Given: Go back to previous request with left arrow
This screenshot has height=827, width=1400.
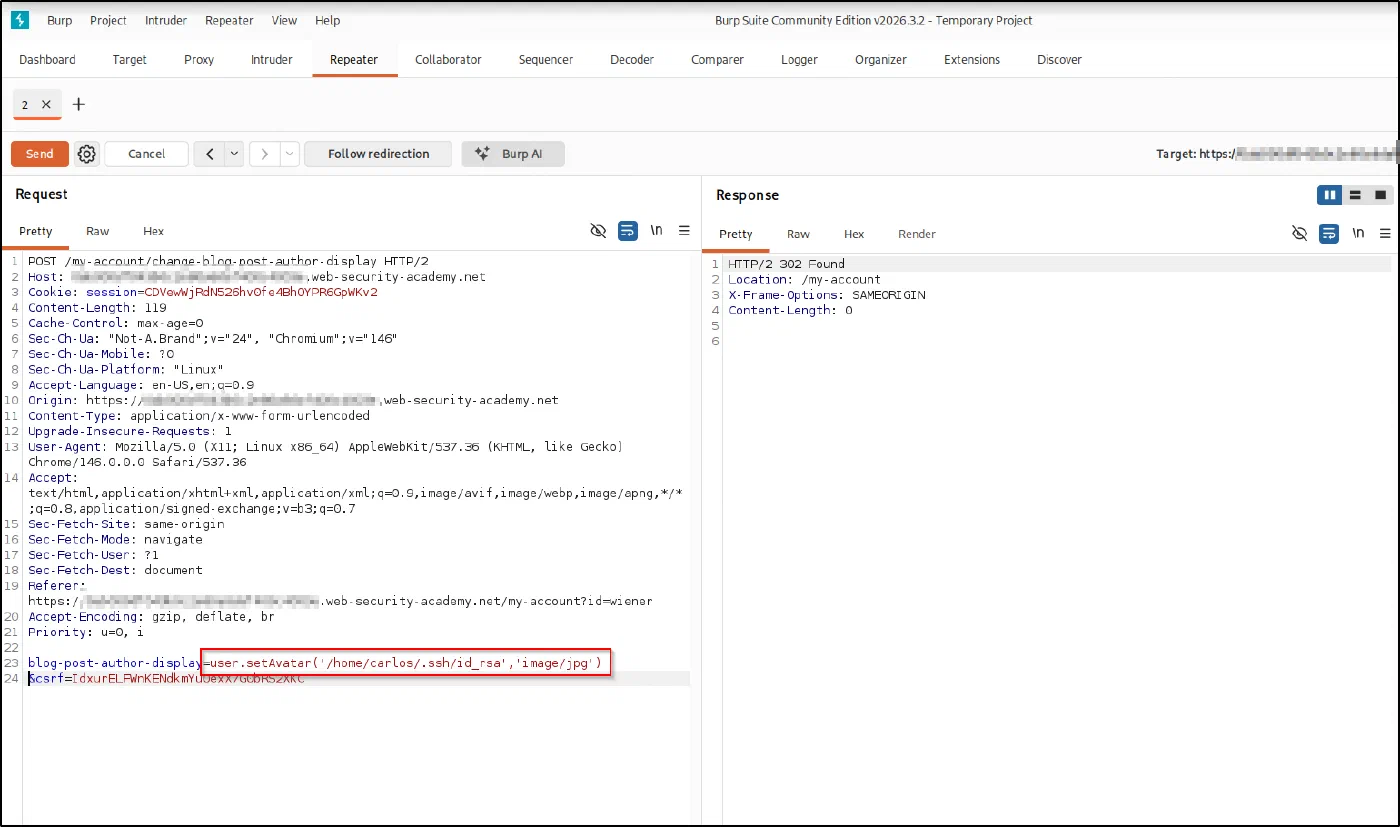Looking at the screenshot, I should (x=209, y=154).
